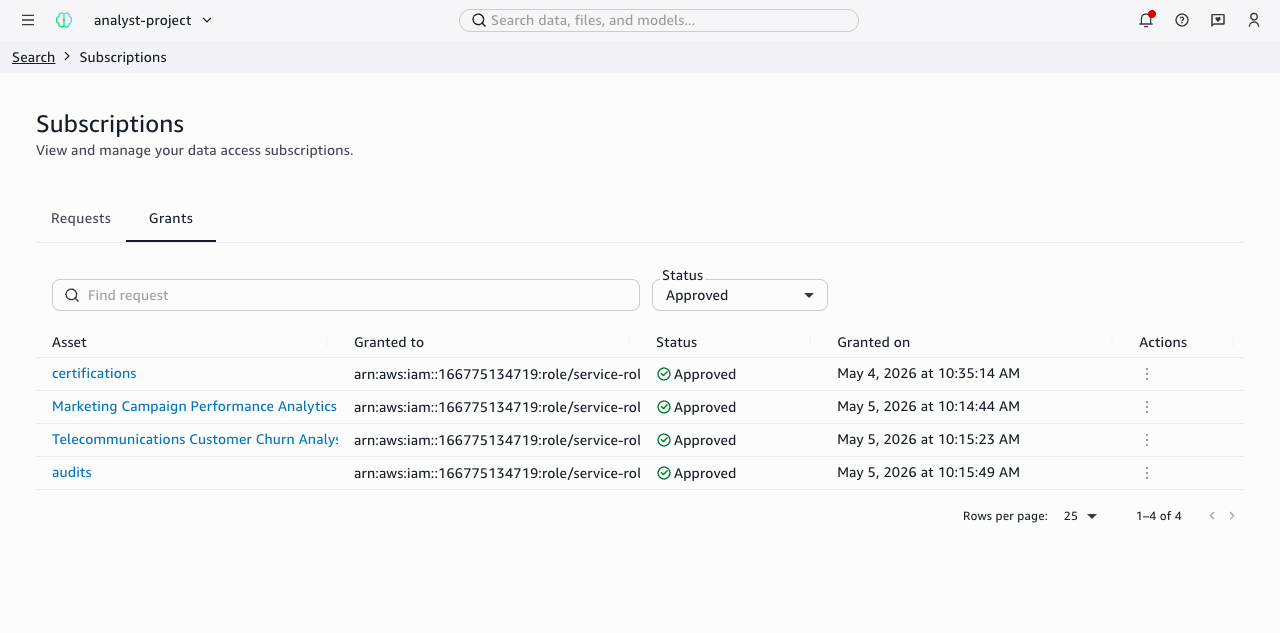This screenshot has width=1280, height=633.
Task: Select the Grants tab
Action: (x=171, y=218)
